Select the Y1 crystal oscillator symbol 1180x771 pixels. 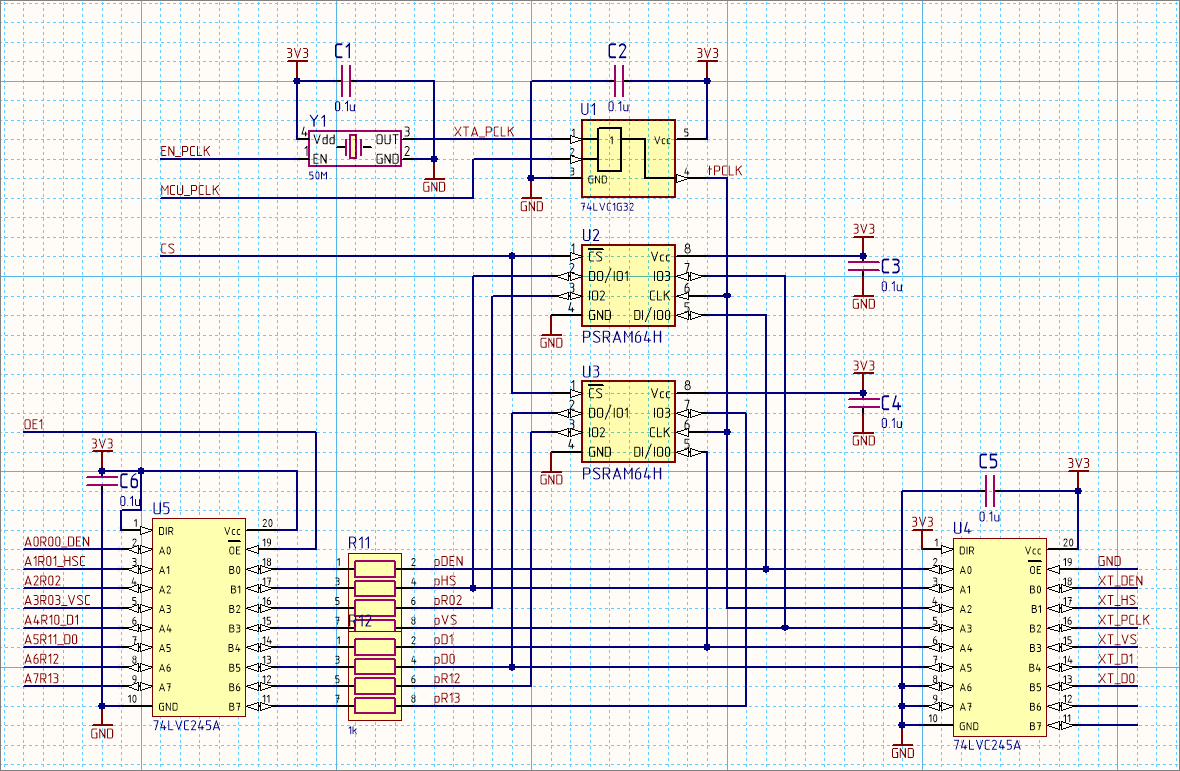click(354, 149)
